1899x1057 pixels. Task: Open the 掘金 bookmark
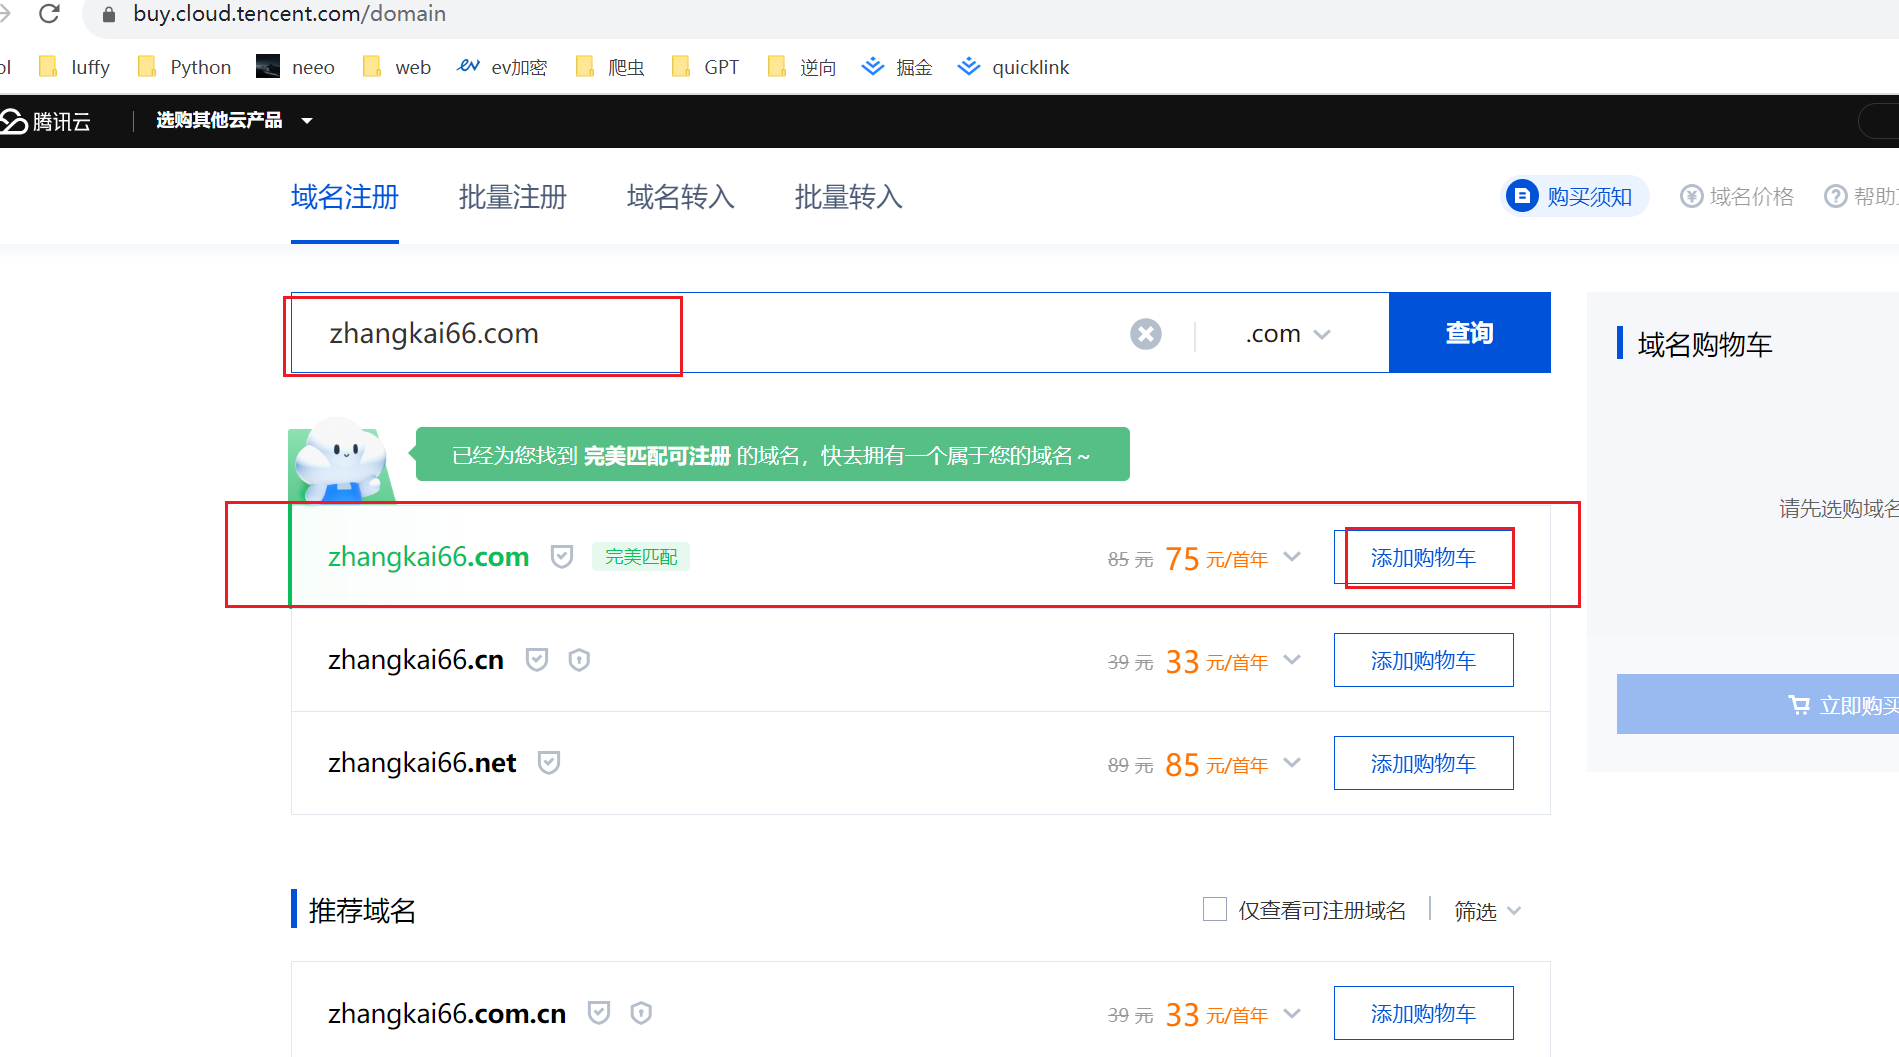(897, 67)
